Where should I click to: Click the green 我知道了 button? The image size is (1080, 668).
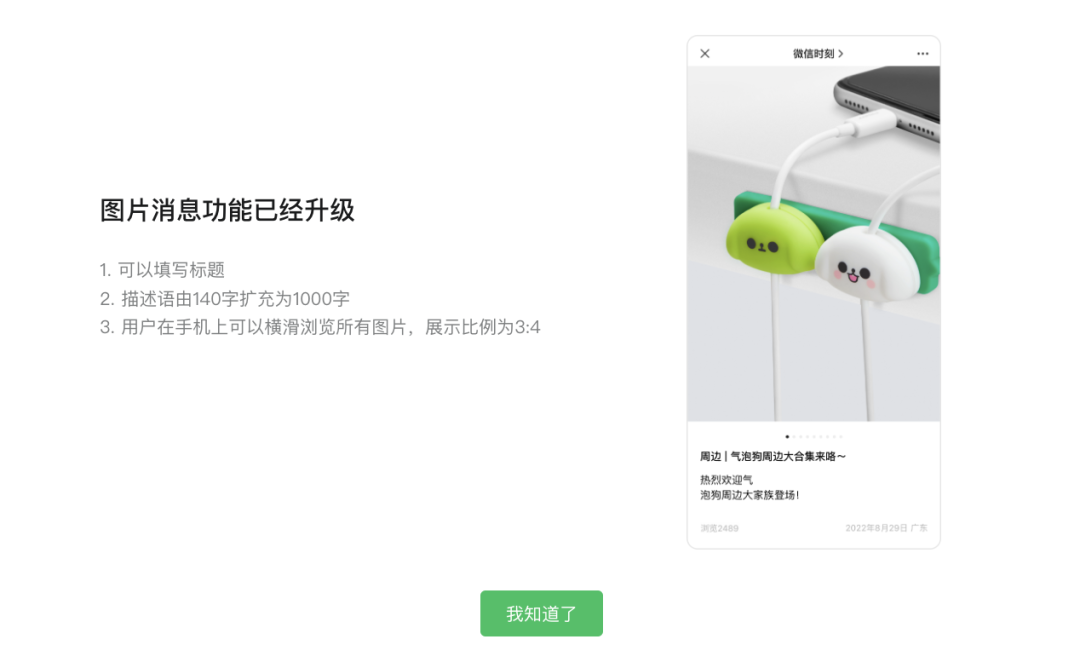541,613
